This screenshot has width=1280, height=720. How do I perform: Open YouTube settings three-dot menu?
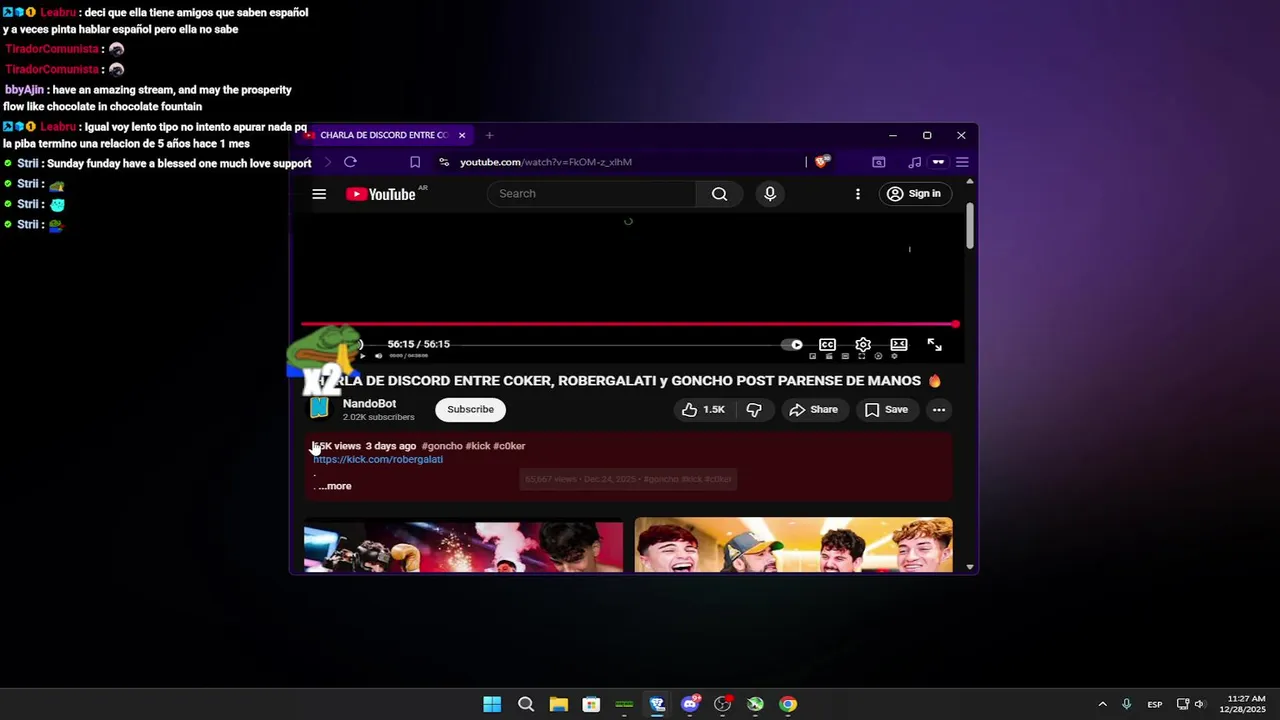point(857,194)
